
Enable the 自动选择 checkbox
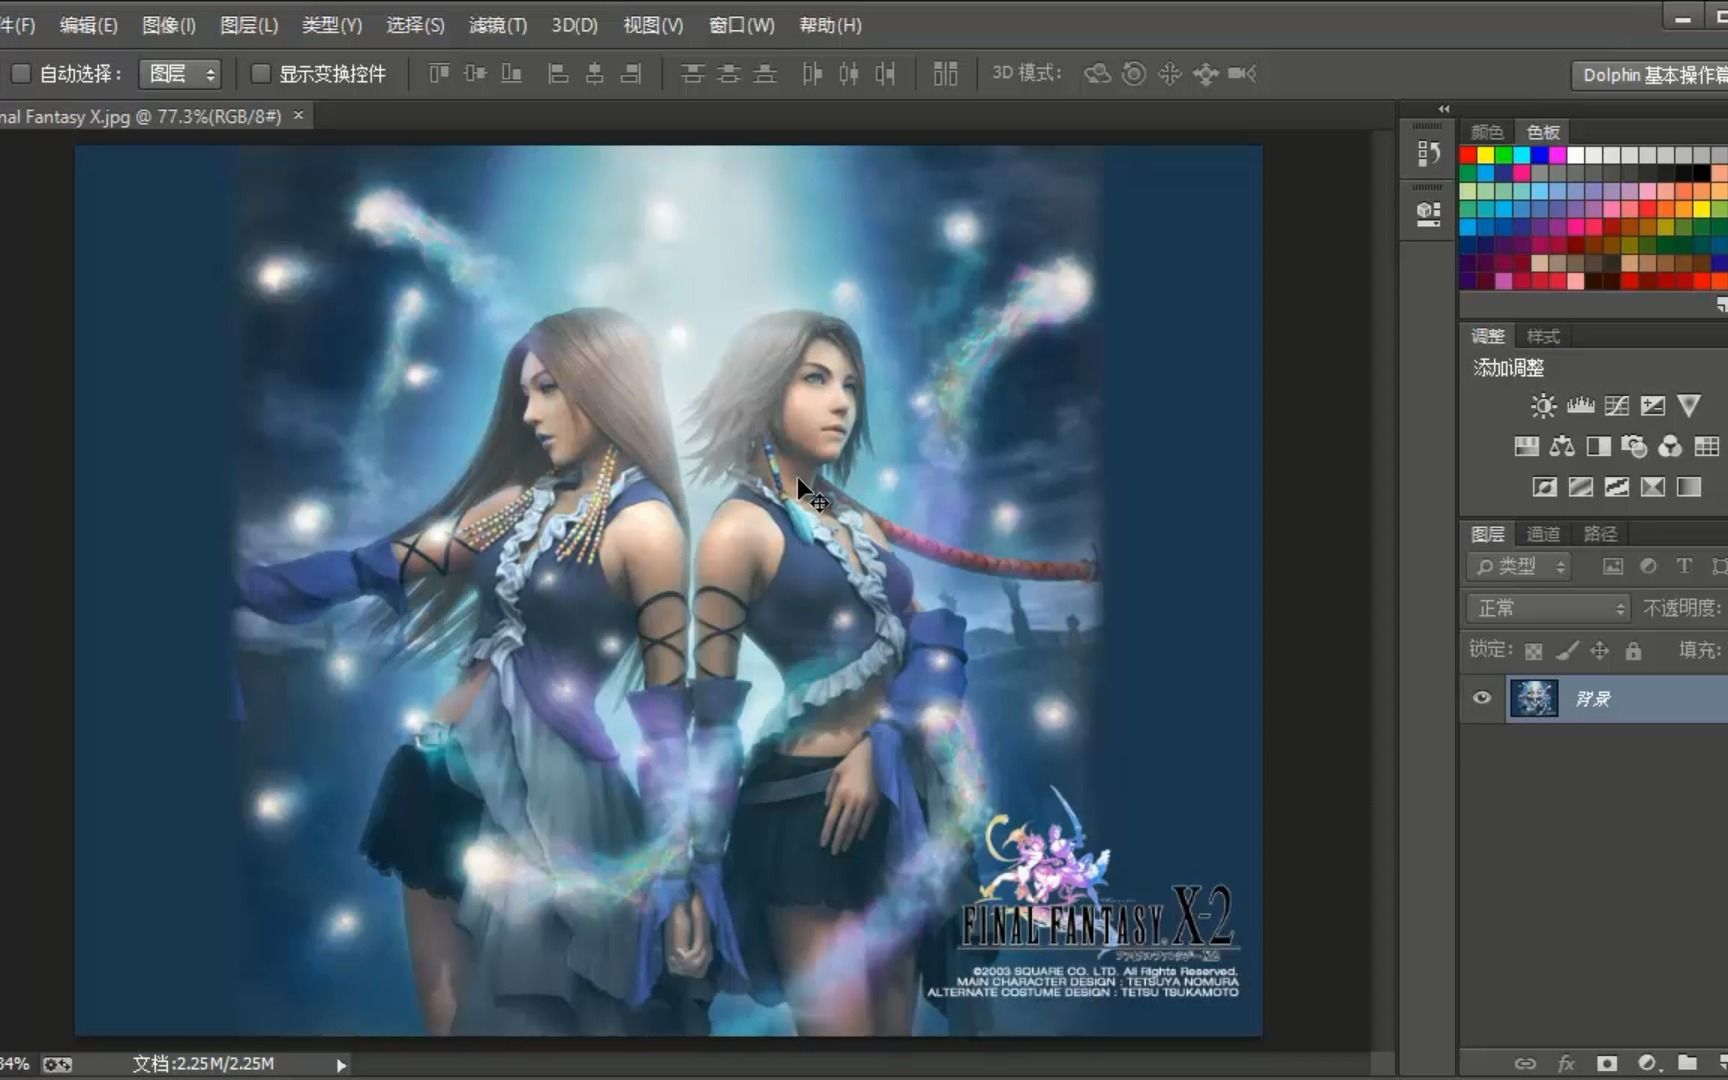pos(20,73)
